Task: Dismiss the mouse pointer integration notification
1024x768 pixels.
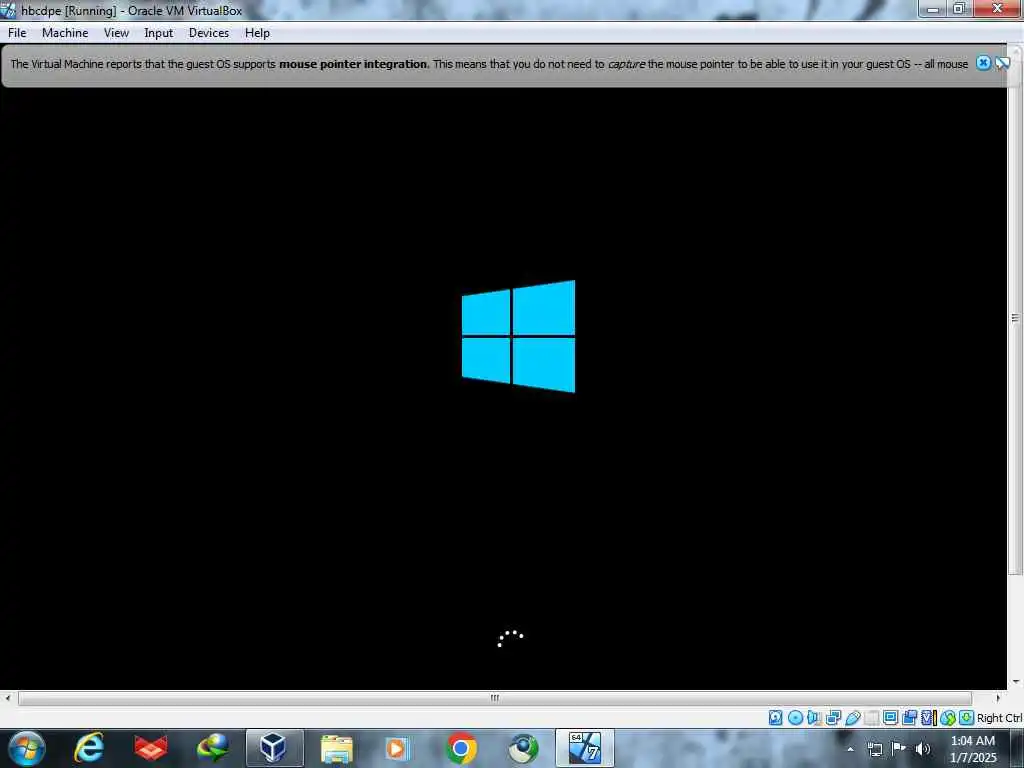Action: pos(983,63)
